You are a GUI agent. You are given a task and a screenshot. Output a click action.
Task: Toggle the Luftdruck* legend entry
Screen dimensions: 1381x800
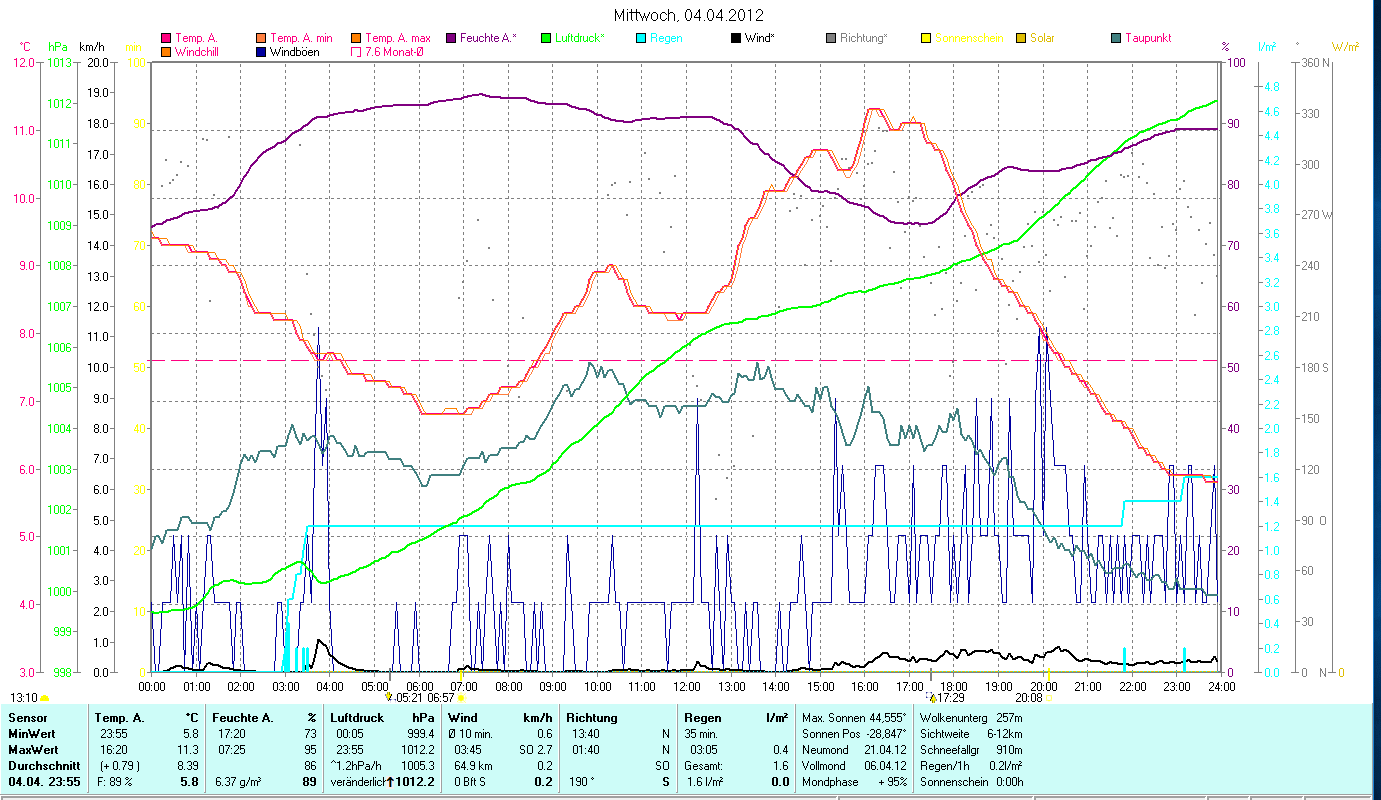coord(572,38)
